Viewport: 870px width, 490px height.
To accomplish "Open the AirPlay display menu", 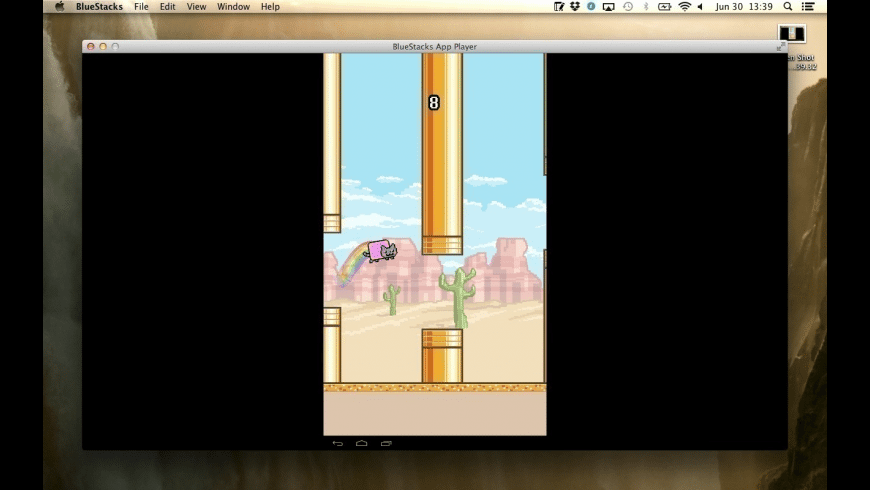I will click(x=609, y=7).
